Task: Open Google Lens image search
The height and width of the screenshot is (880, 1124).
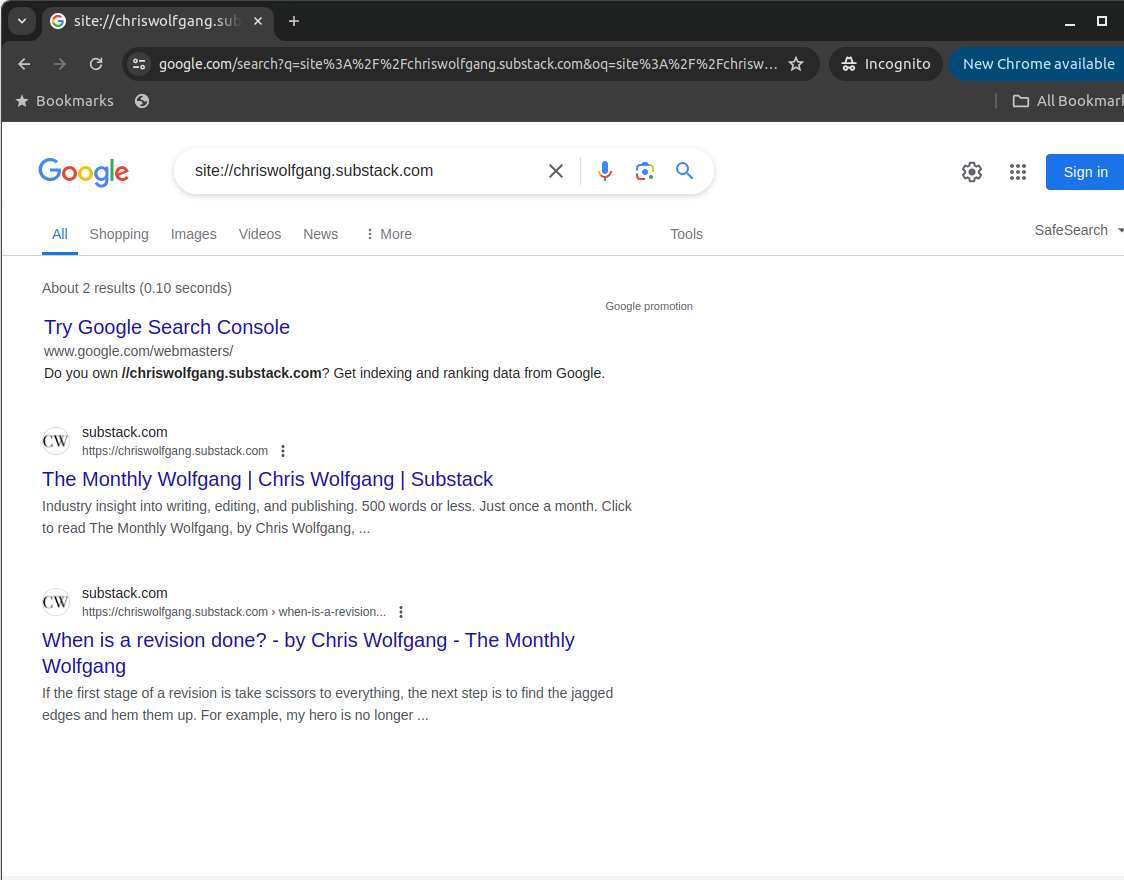Action: coord(644,171)
